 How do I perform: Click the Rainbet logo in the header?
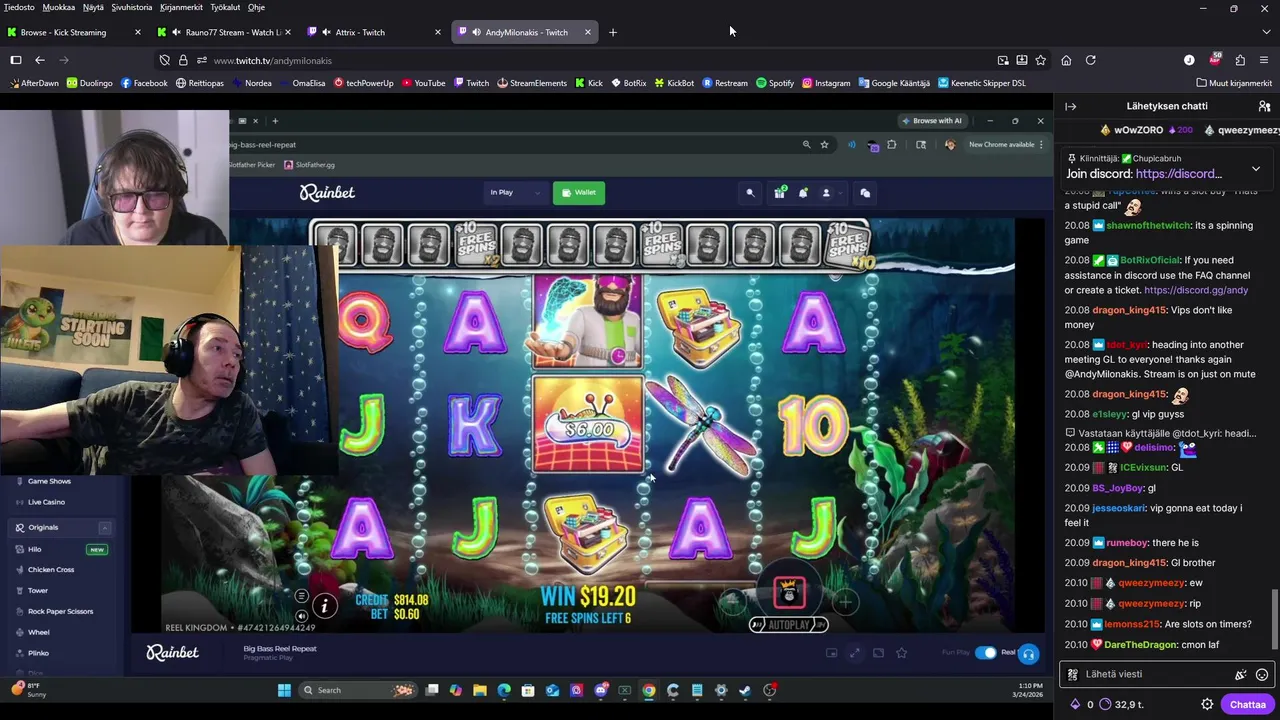tap(327, 192)
